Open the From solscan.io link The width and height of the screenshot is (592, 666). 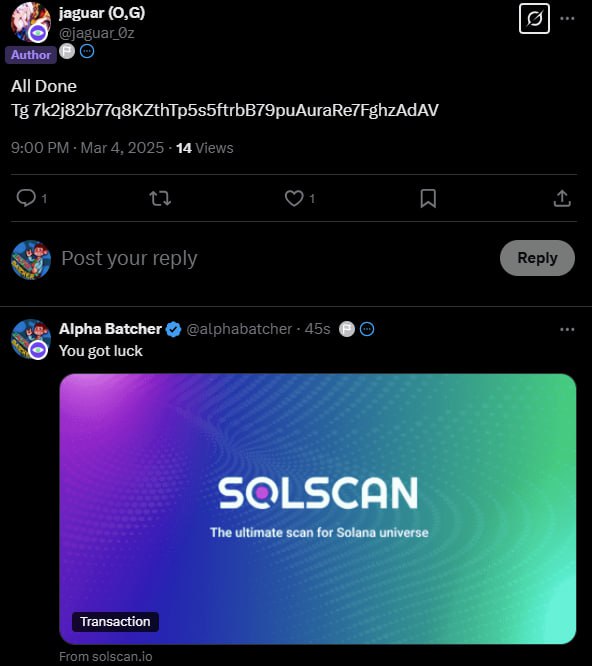pyautogui.click(x=106, y=657)
